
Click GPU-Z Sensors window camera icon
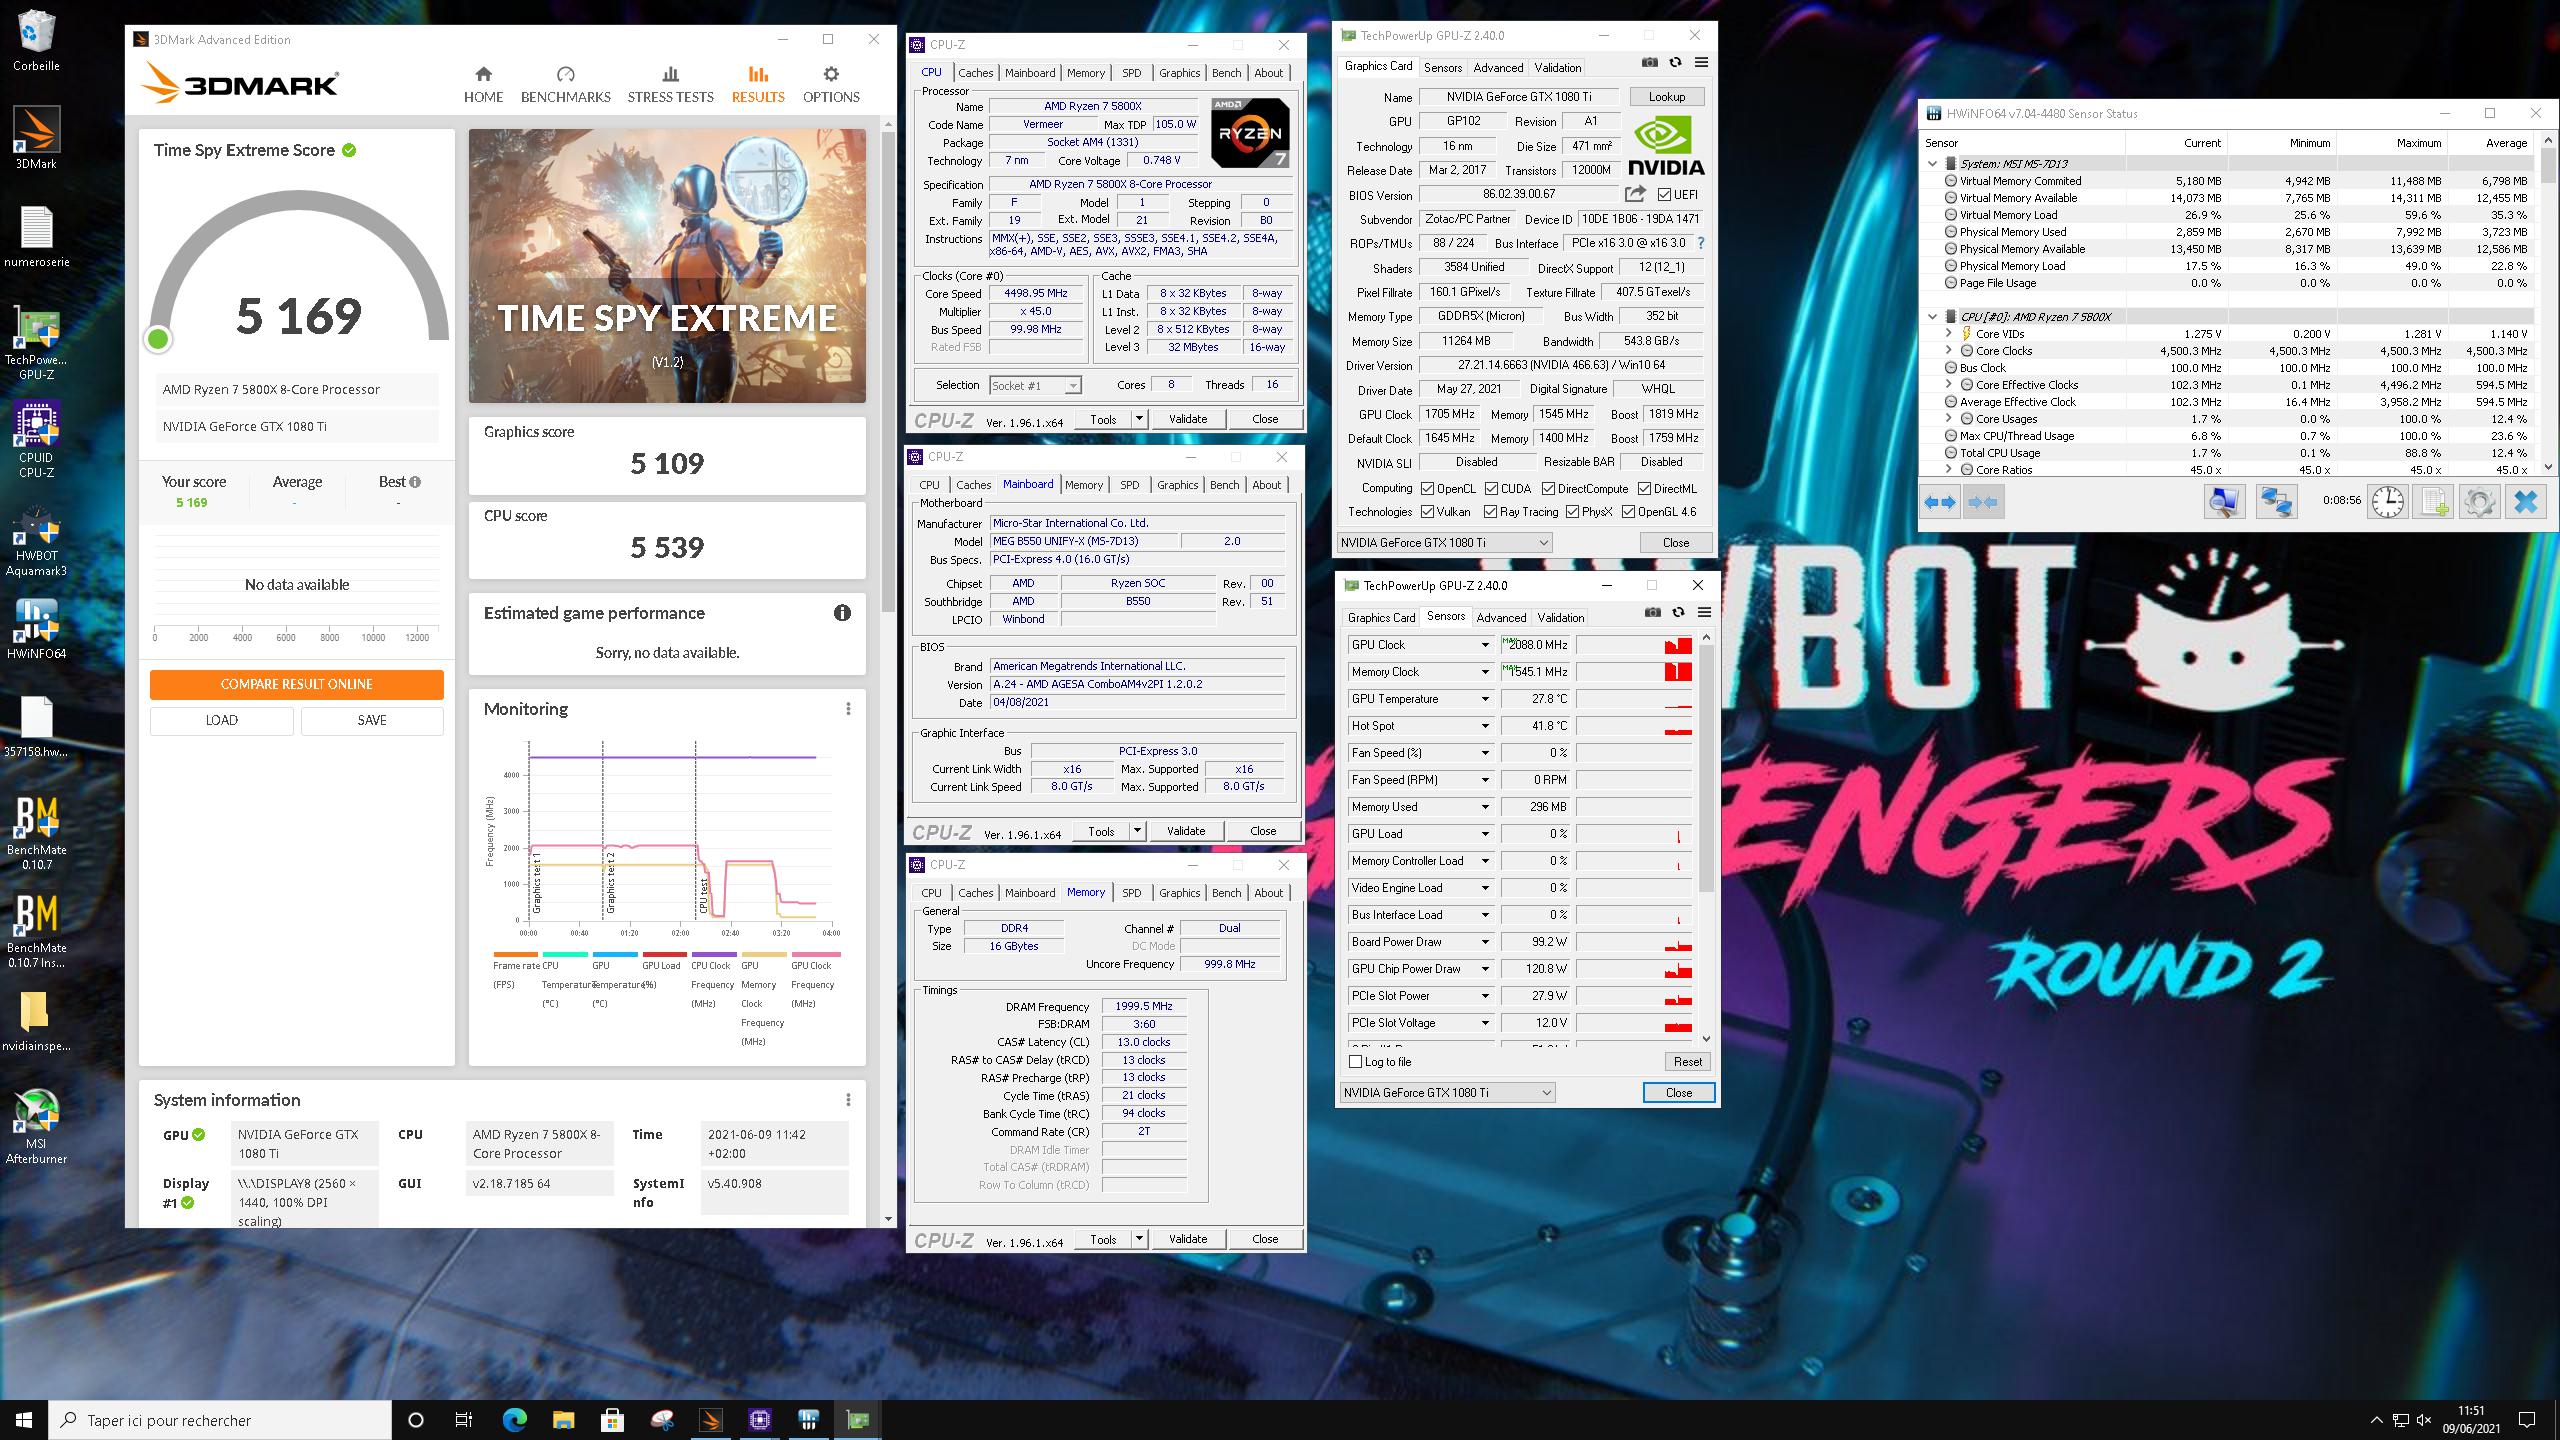(1653, 613)
